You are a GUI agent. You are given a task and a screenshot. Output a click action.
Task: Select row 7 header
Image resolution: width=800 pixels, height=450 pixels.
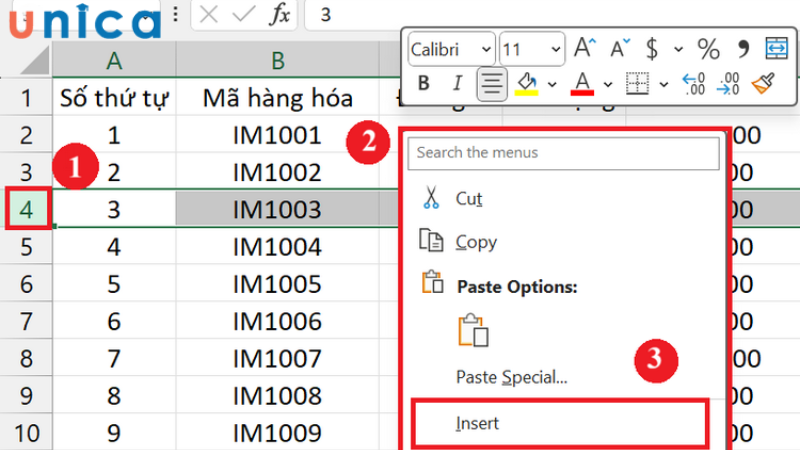point(27,321)
